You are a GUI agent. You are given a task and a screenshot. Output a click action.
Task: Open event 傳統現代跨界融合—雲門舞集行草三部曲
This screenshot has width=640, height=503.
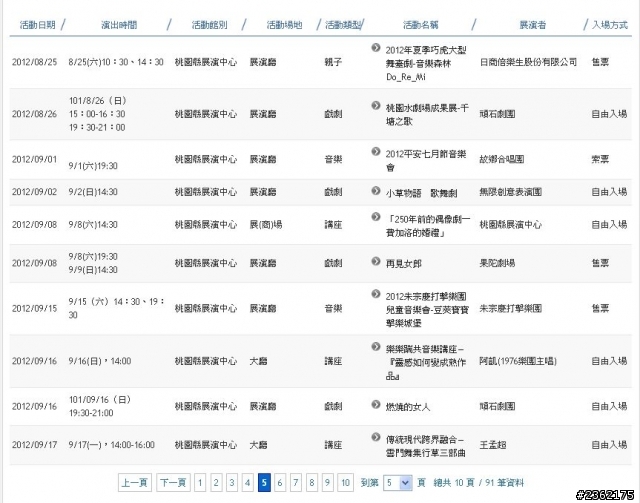point(425,446)
